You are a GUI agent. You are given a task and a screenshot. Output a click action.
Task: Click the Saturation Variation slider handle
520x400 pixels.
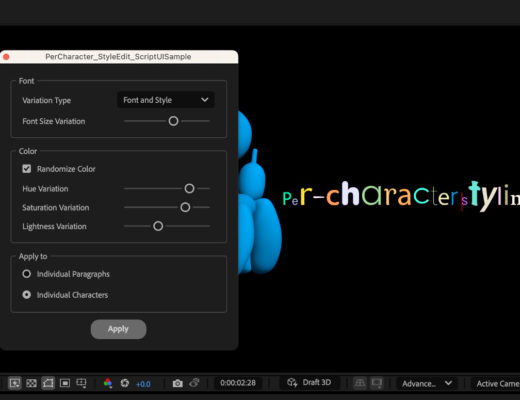[185, 207]
